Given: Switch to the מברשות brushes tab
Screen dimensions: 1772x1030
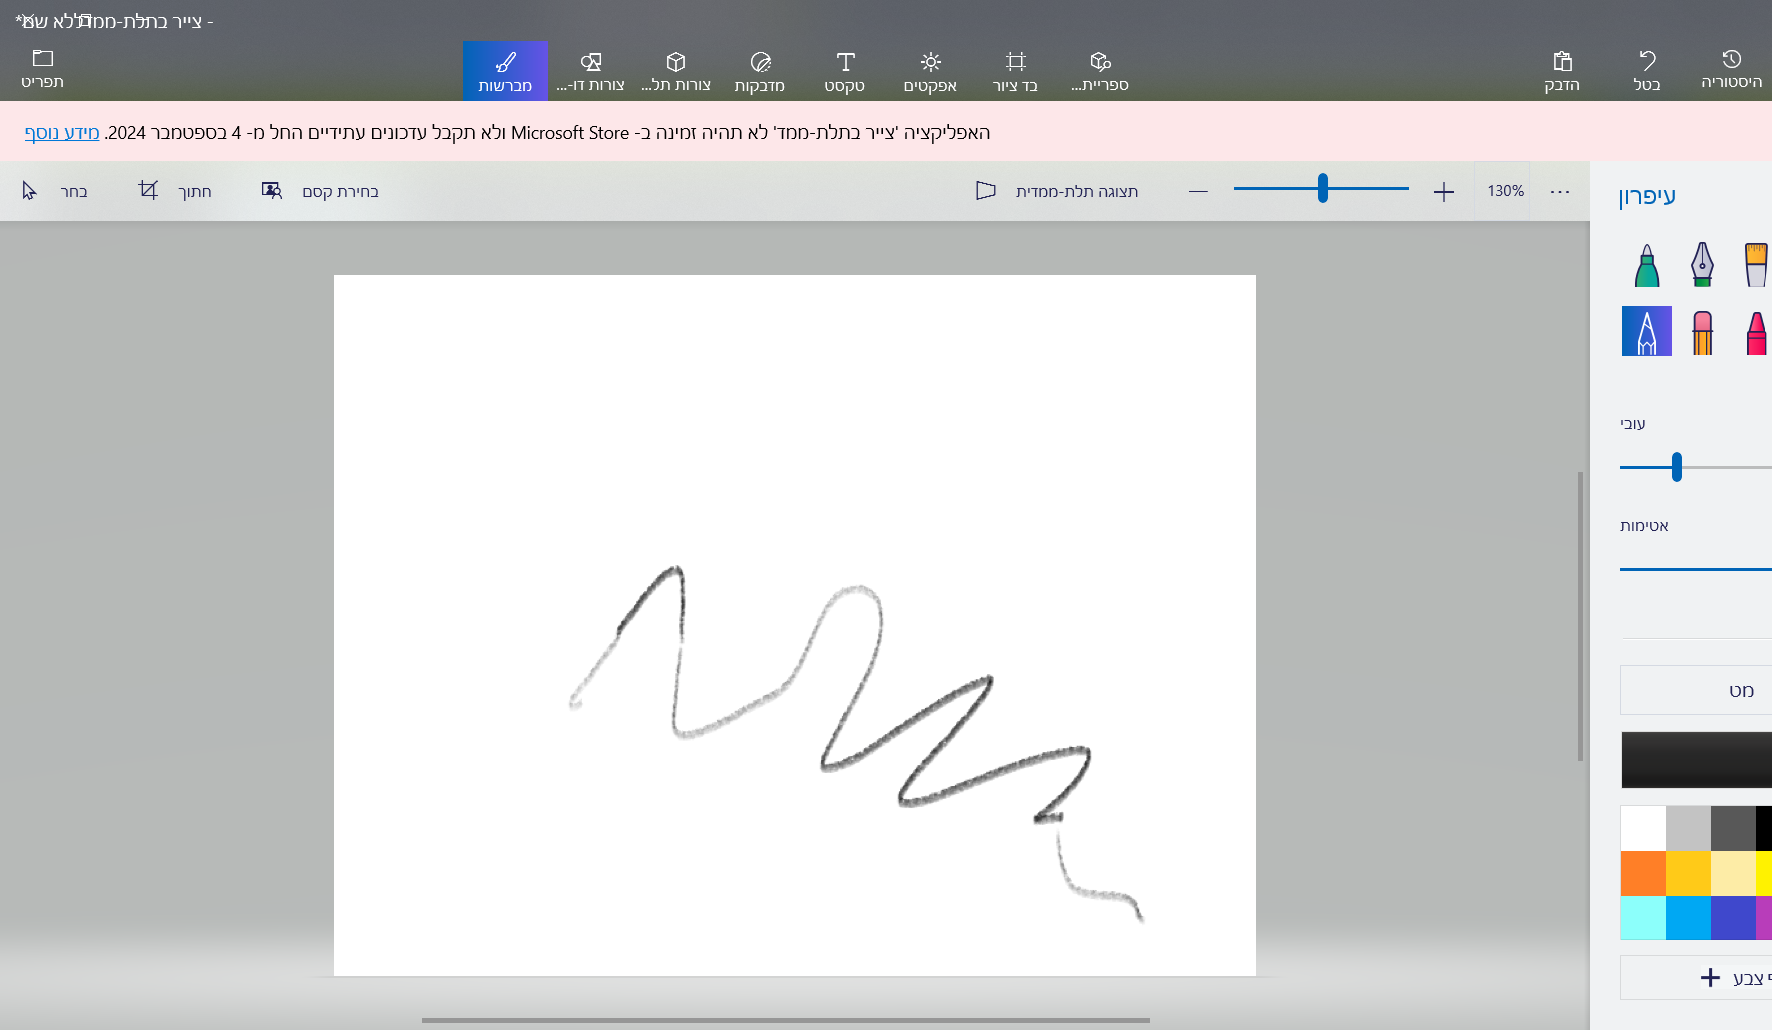Looking at the screenshot, I should (x=505, y=71).
